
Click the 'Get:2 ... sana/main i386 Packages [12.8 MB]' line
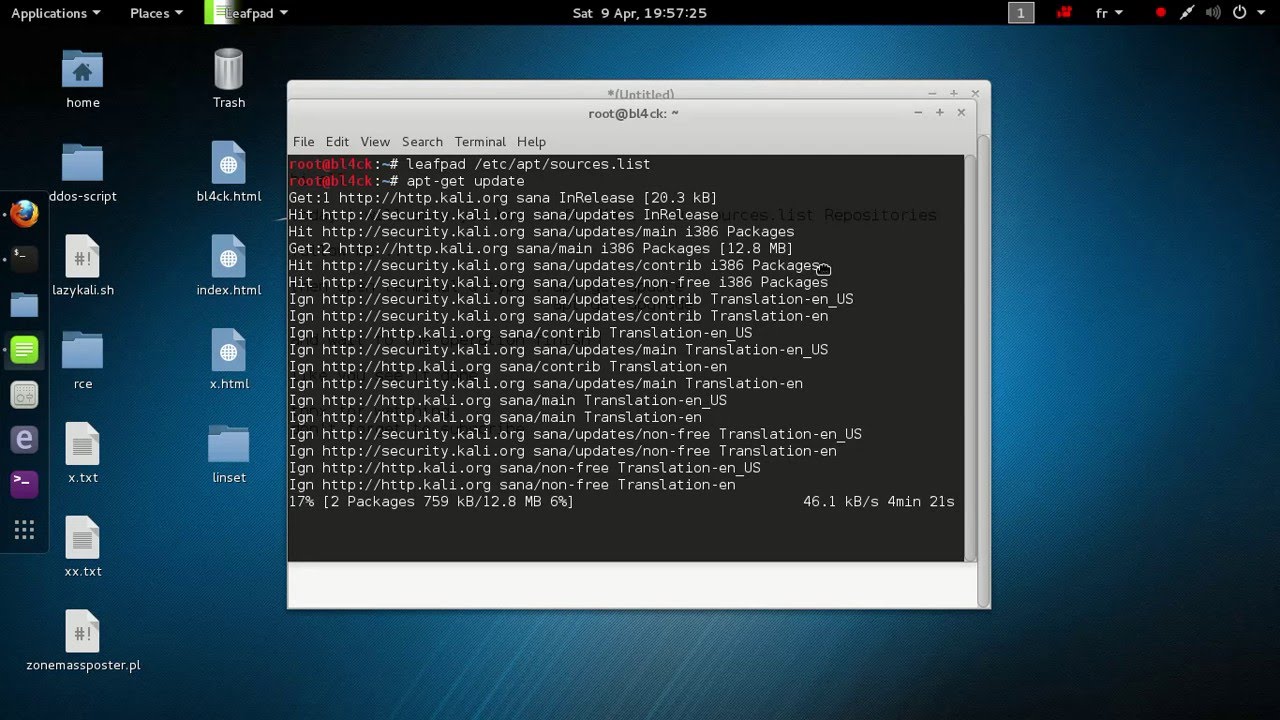point(541,249)
